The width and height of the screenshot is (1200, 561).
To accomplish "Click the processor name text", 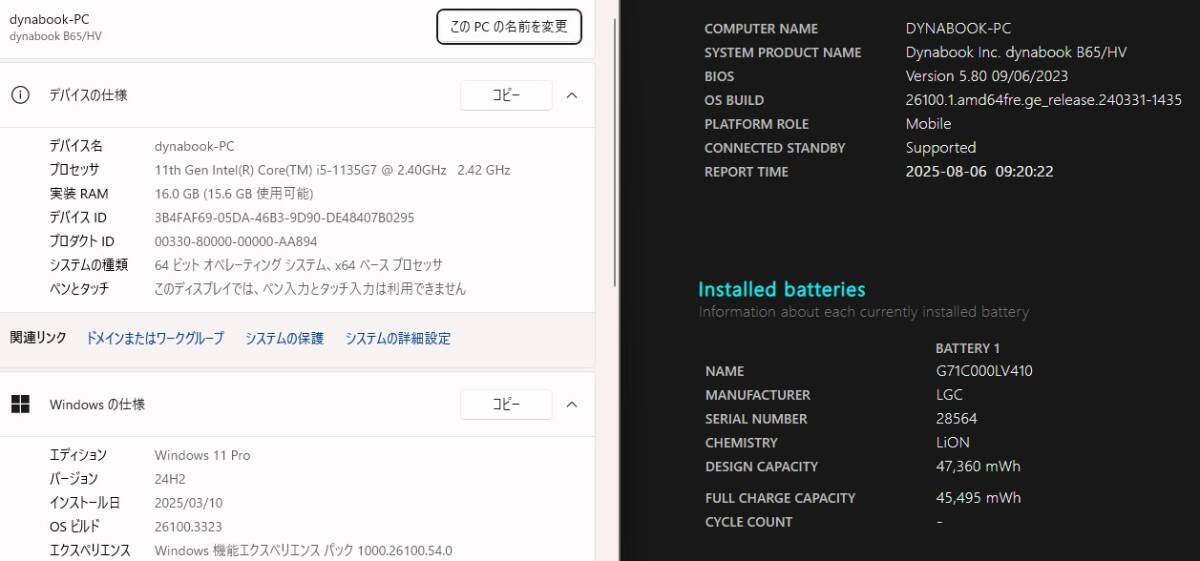I will pyautogui.click(x=332, y=170).
